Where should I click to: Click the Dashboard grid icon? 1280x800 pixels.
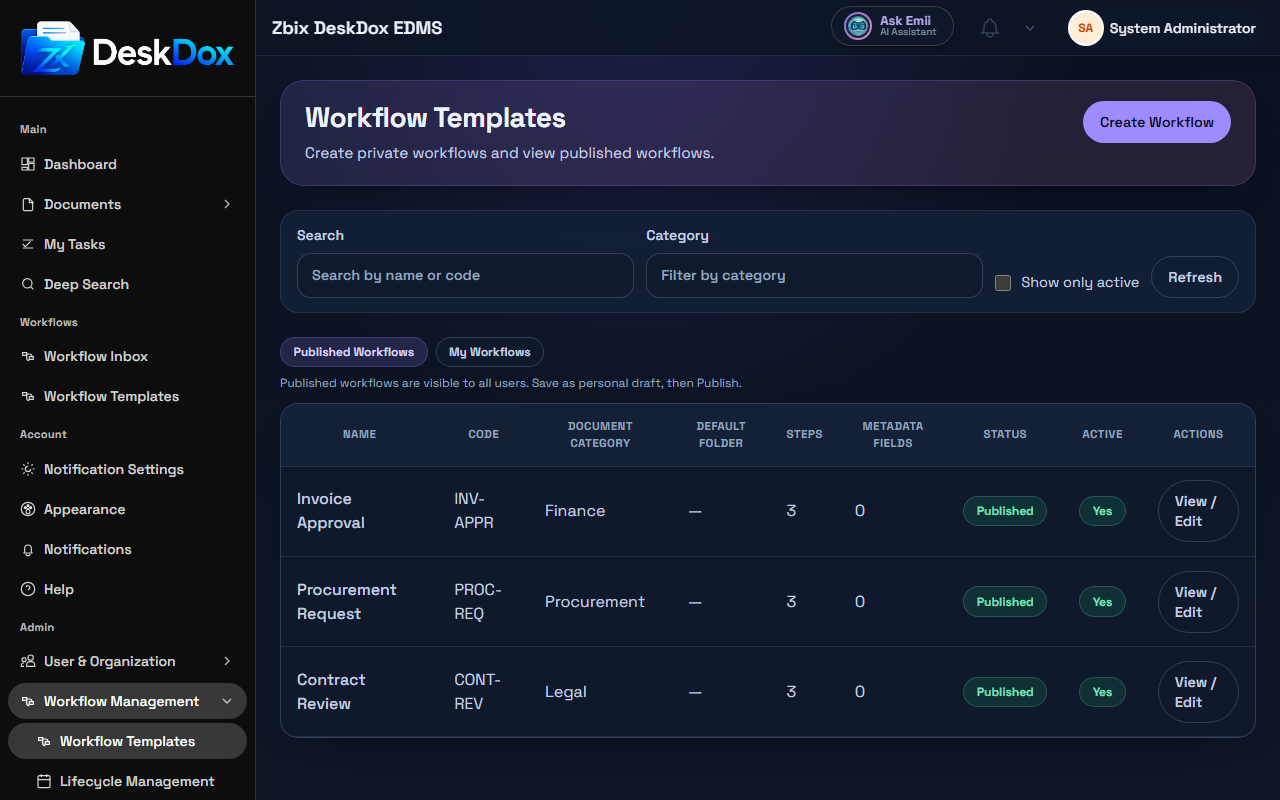(28, 164)
